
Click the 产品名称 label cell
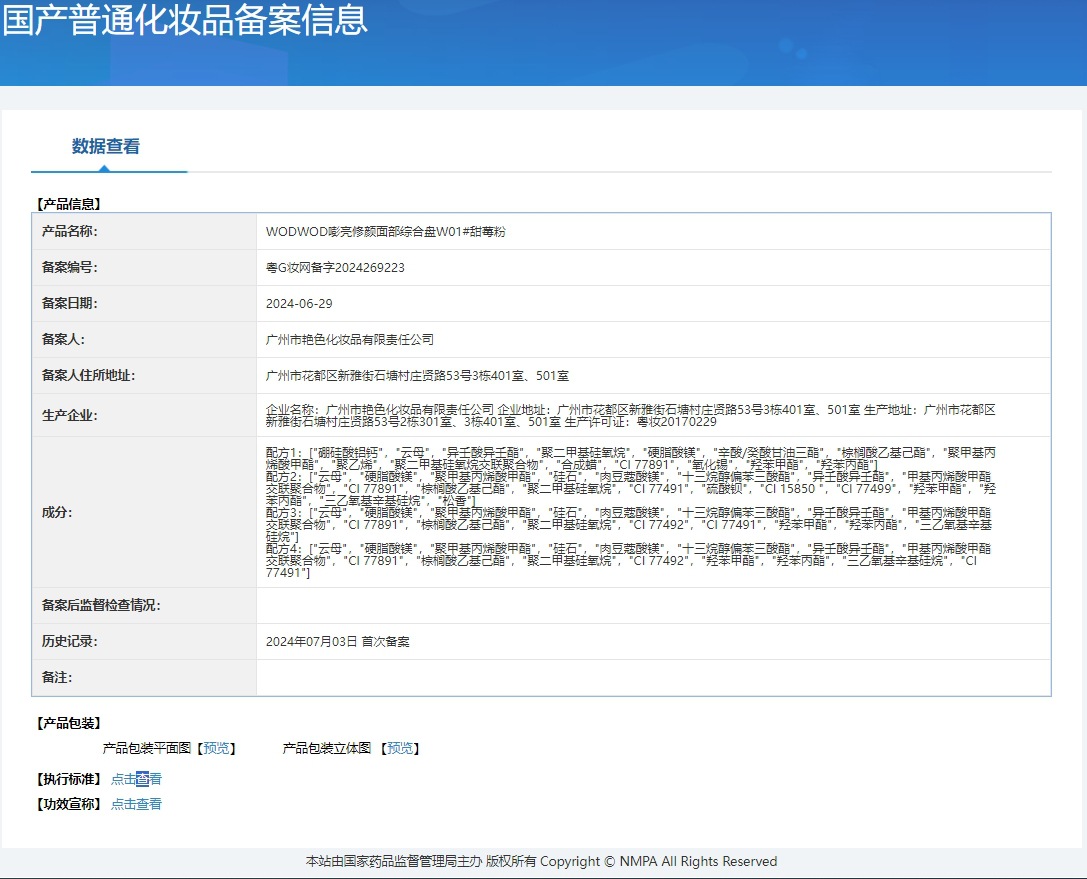(x=144, y=232)
